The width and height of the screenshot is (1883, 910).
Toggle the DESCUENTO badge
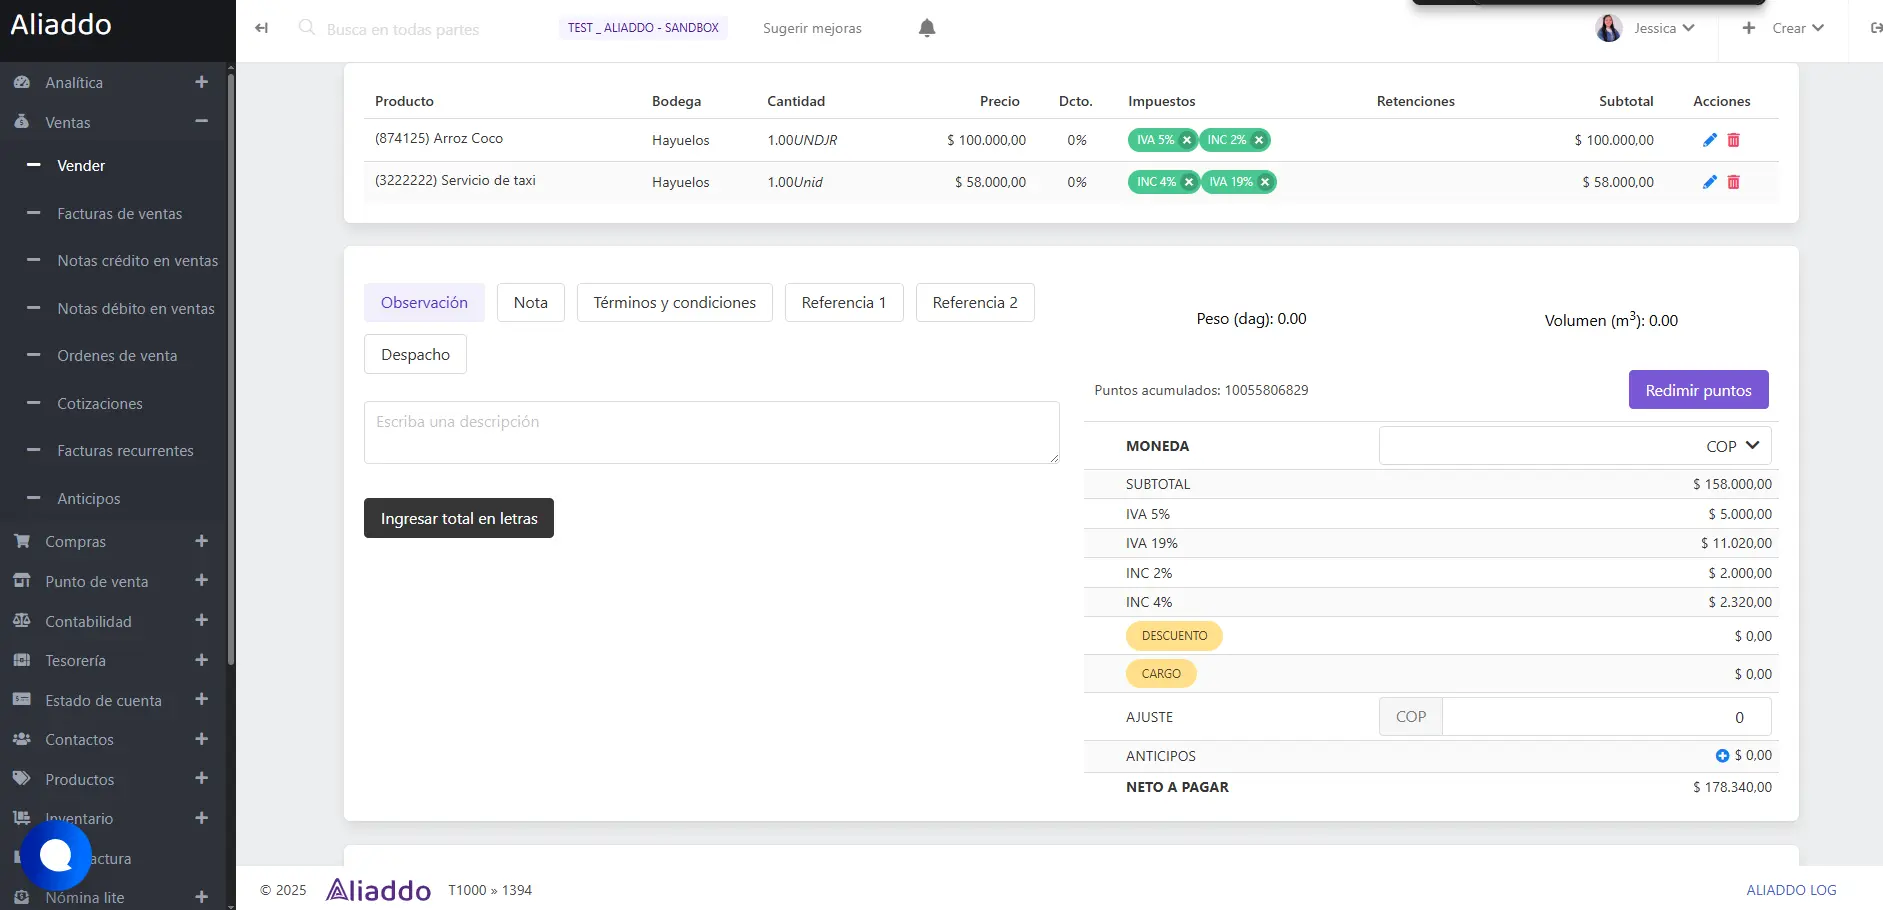(1174, 636)
